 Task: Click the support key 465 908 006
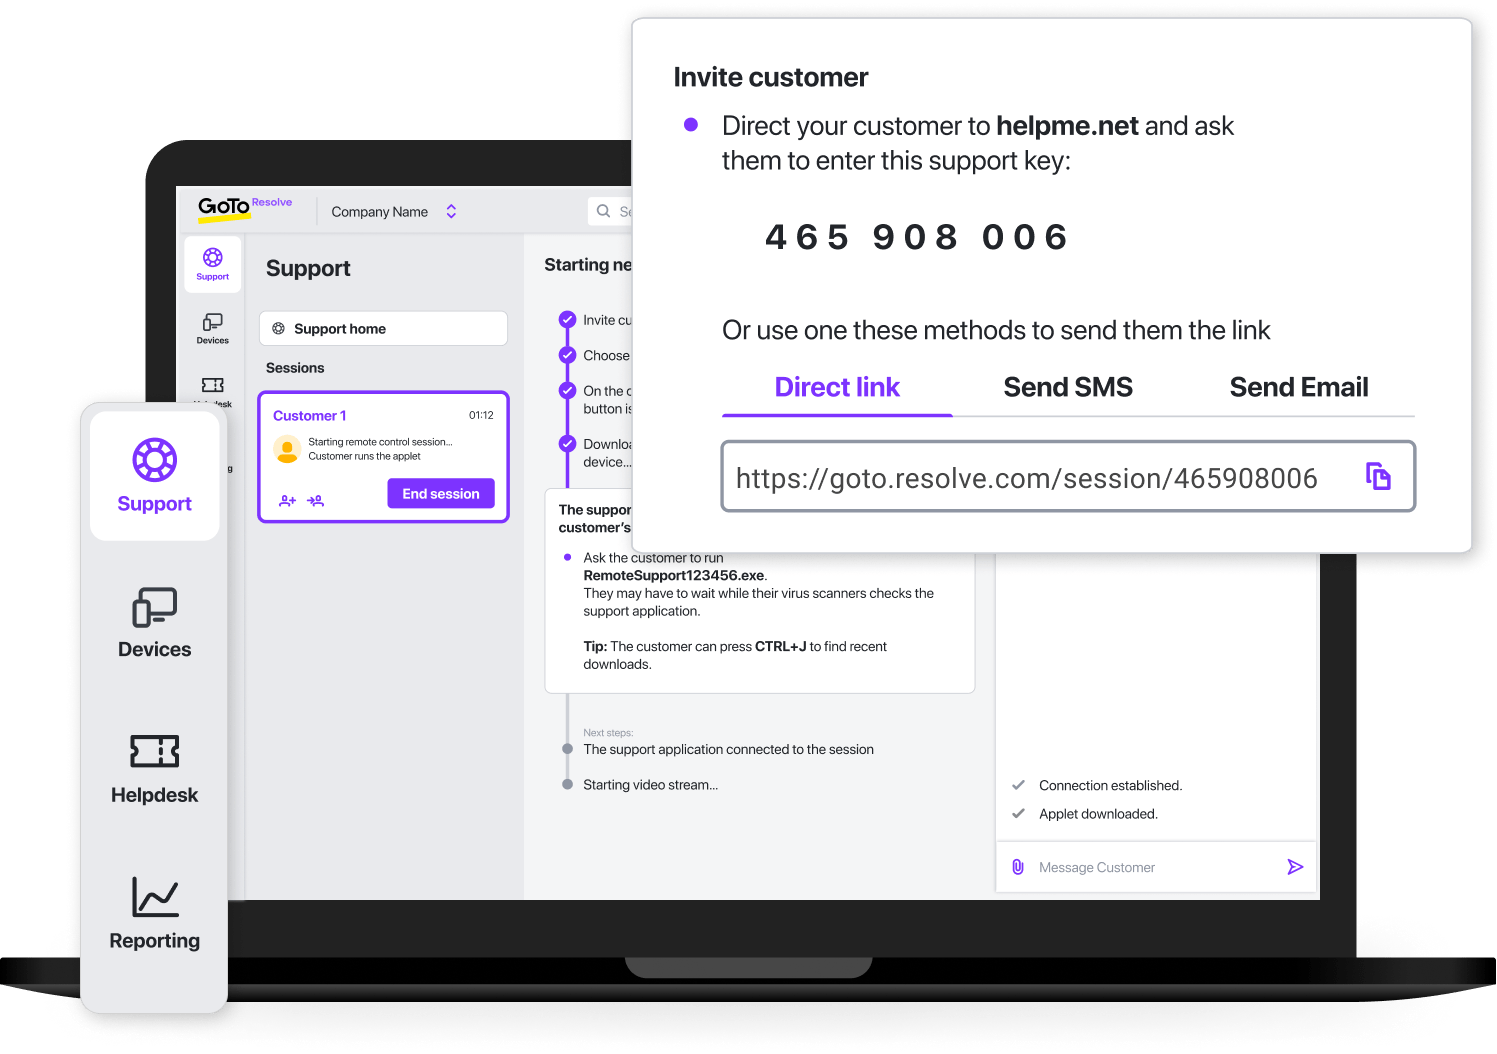917,238
